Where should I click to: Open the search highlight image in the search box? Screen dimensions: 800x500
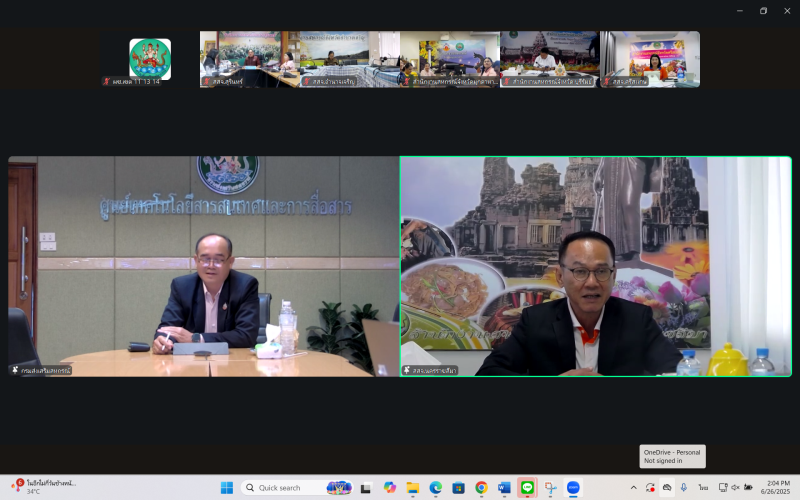(x=339, y=488)
